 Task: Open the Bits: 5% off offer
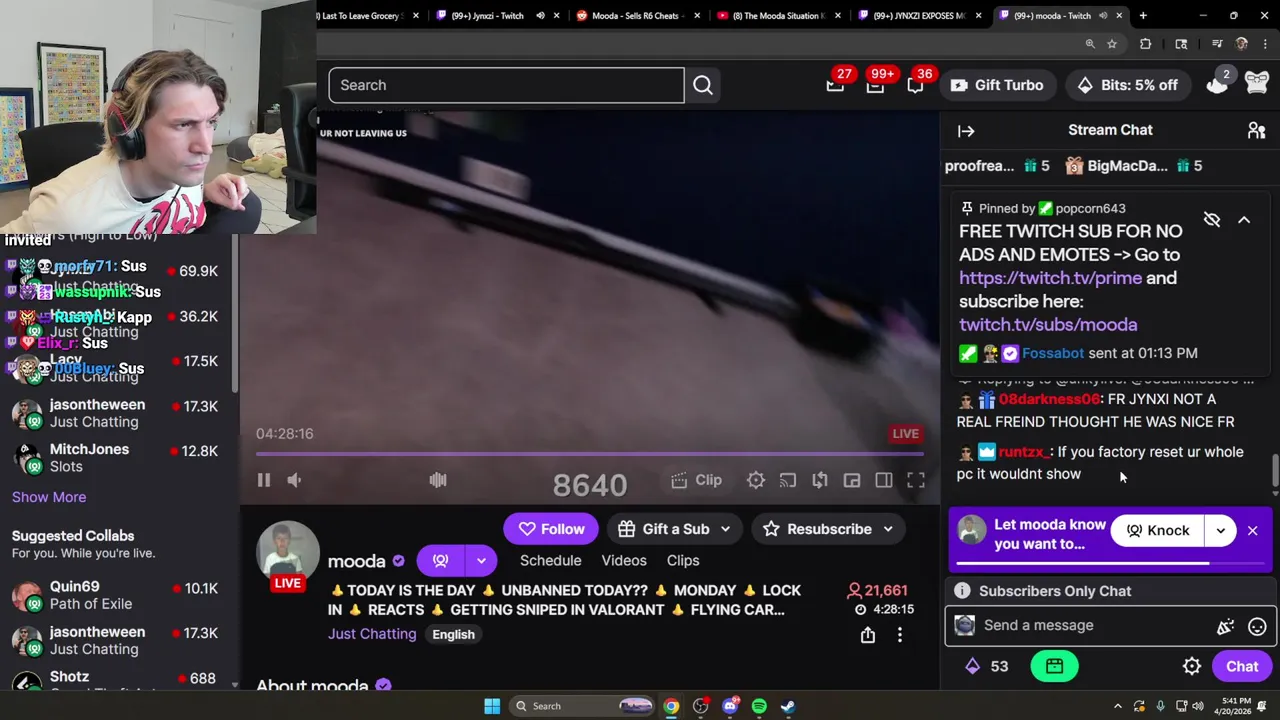[x=1128, y=85]
